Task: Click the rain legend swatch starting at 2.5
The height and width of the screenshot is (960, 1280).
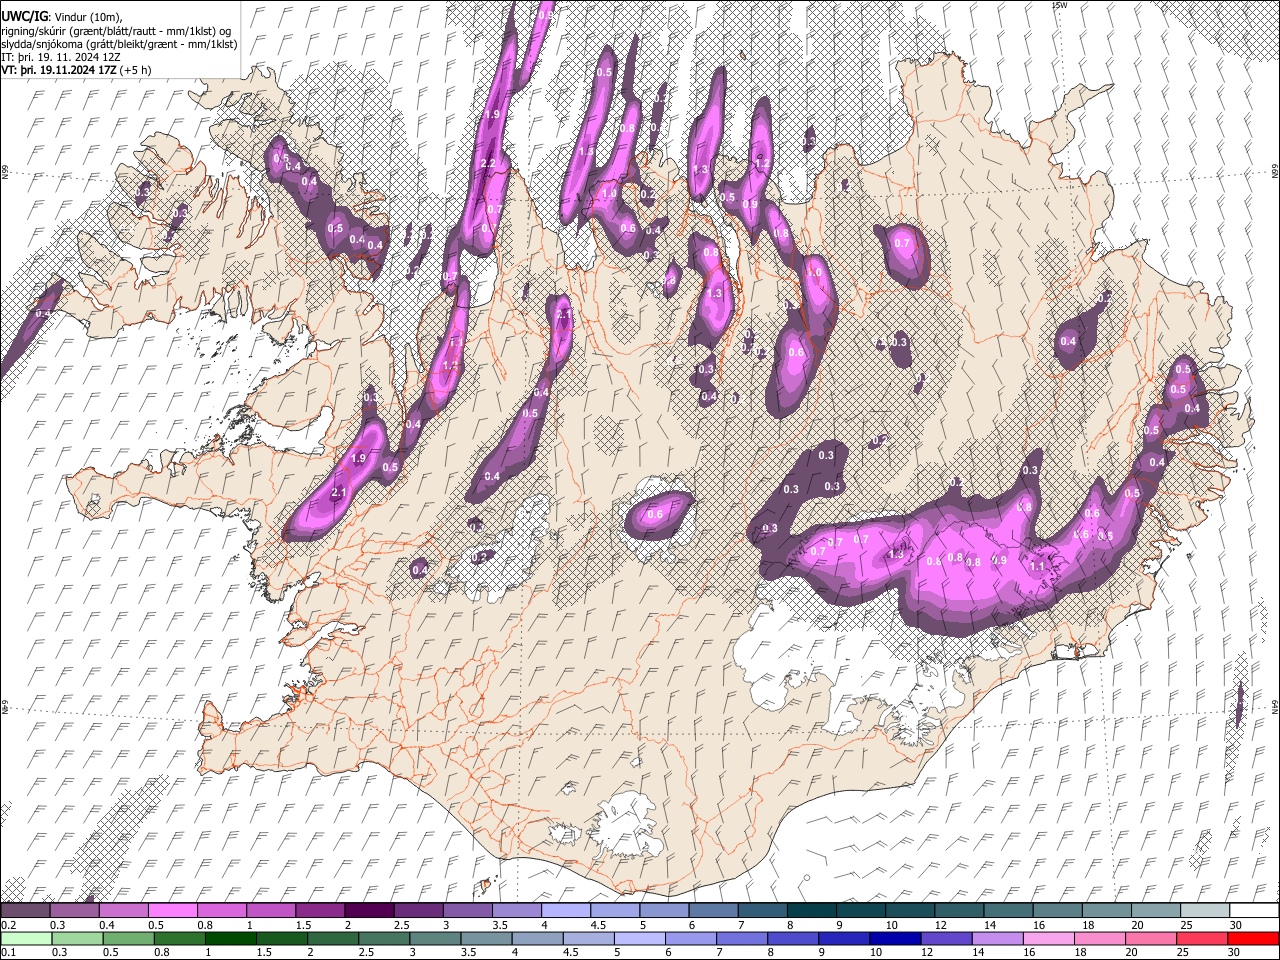Action: pos(384,938)
